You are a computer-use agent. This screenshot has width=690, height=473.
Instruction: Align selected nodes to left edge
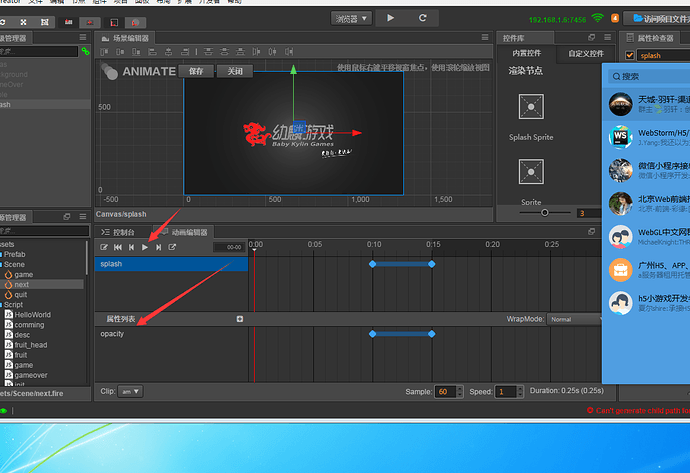pyautogui.click(x=152, y=52)
